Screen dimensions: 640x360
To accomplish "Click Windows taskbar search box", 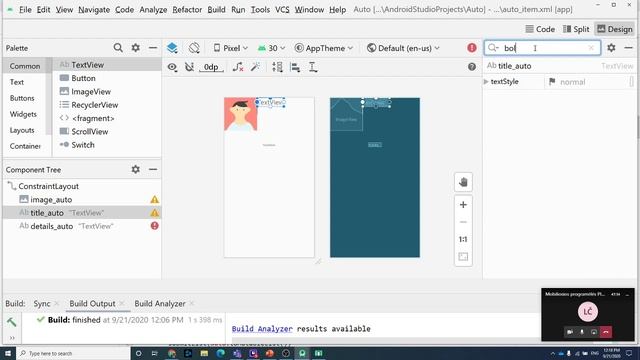I will click(72, 353).
